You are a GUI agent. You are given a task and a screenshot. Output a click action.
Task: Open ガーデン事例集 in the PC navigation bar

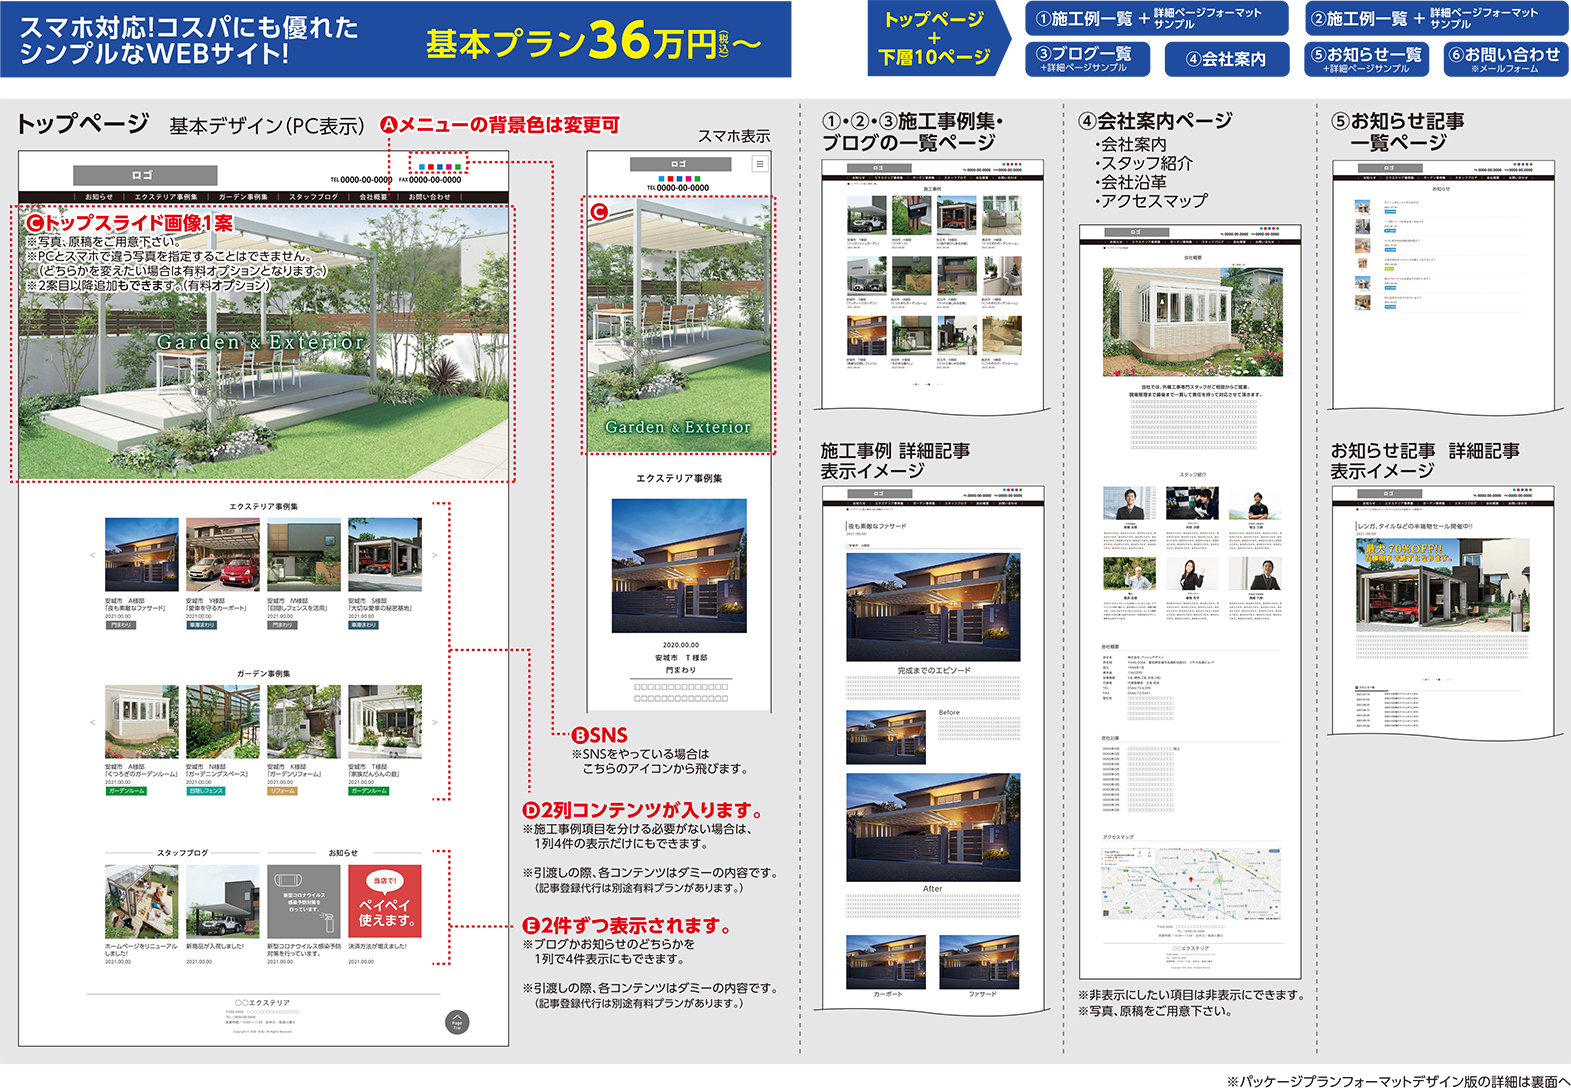pos(243,197)
